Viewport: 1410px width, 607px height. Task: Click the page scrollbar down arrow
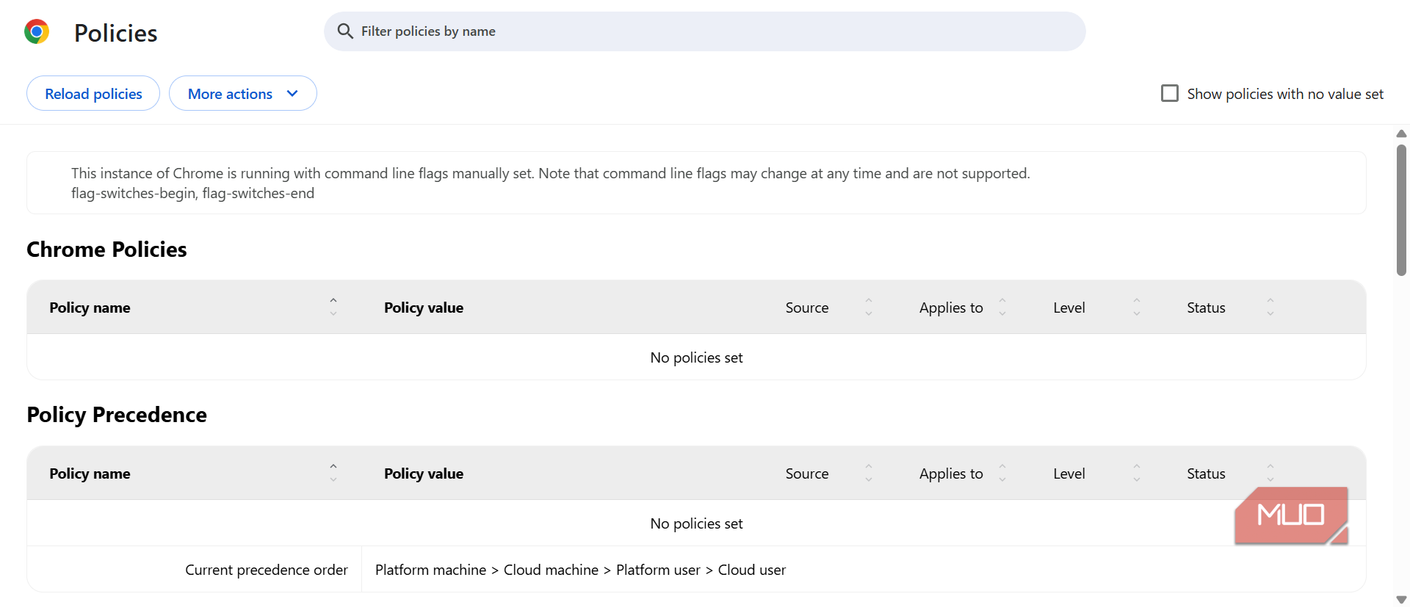click(x=1401, y=600)
